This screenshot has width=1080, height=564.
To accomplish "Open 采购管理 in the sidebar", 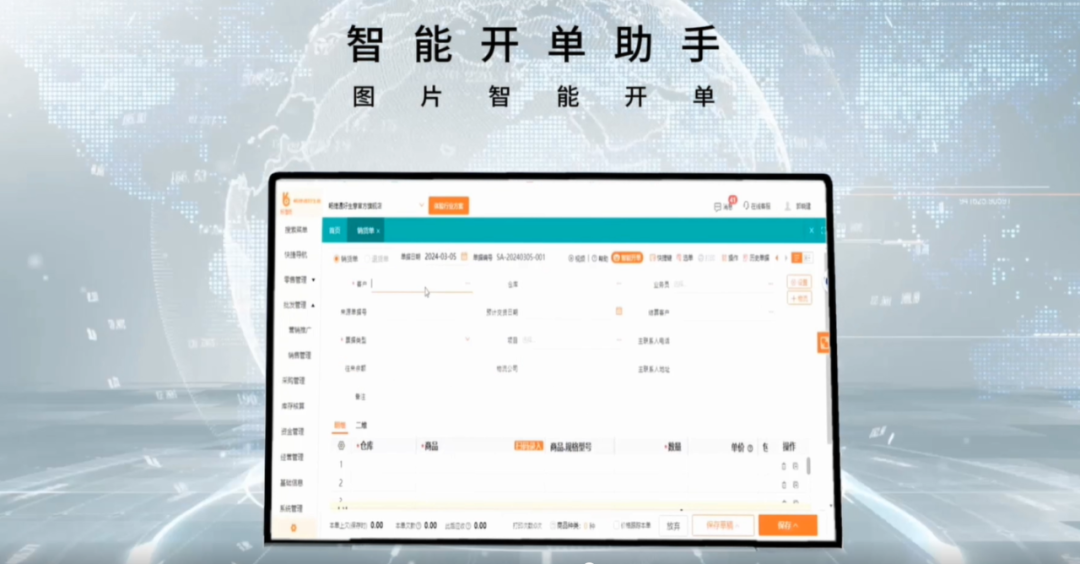I will pyautogui.click(x=293, y=380).
